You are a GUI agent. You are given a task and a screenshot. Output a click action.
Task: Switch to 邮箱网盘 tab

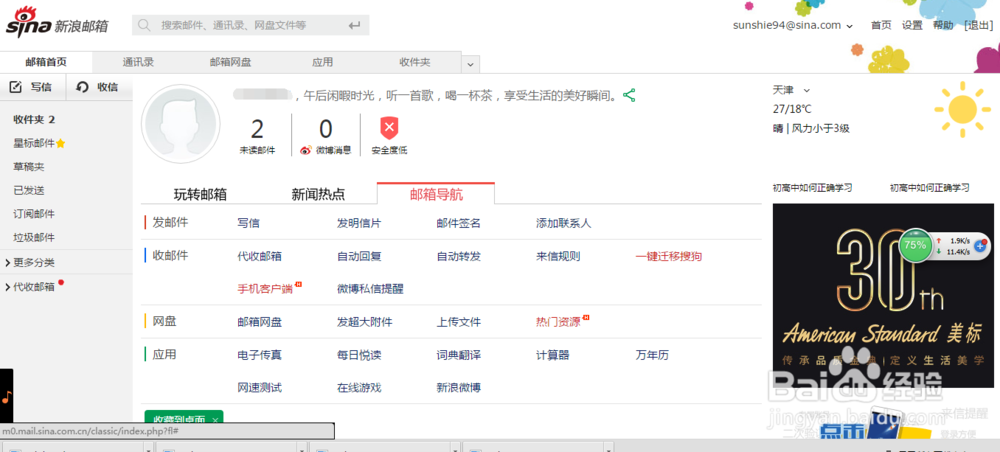[230, 62]
